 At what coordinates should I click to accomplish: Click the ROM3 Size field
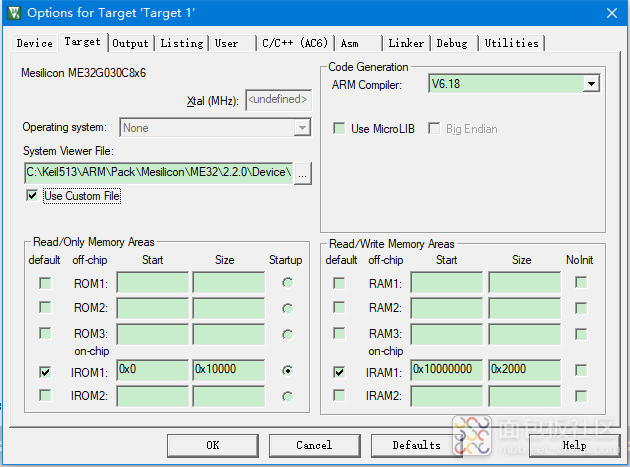click(x=229, y=334)
